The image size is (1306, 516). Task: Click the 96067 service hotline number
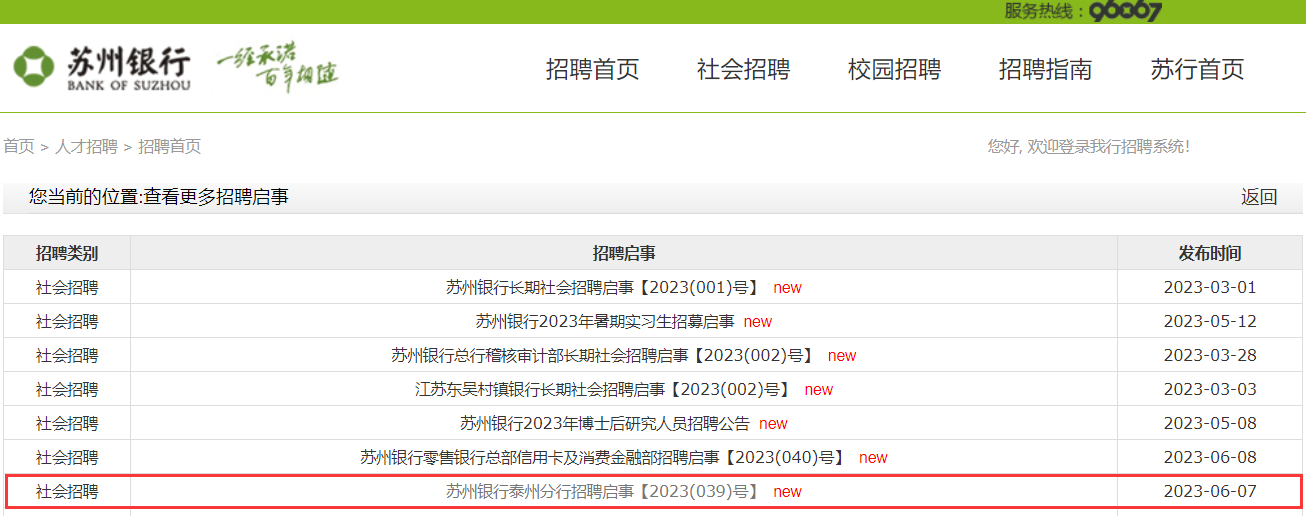coord(1125,11)
